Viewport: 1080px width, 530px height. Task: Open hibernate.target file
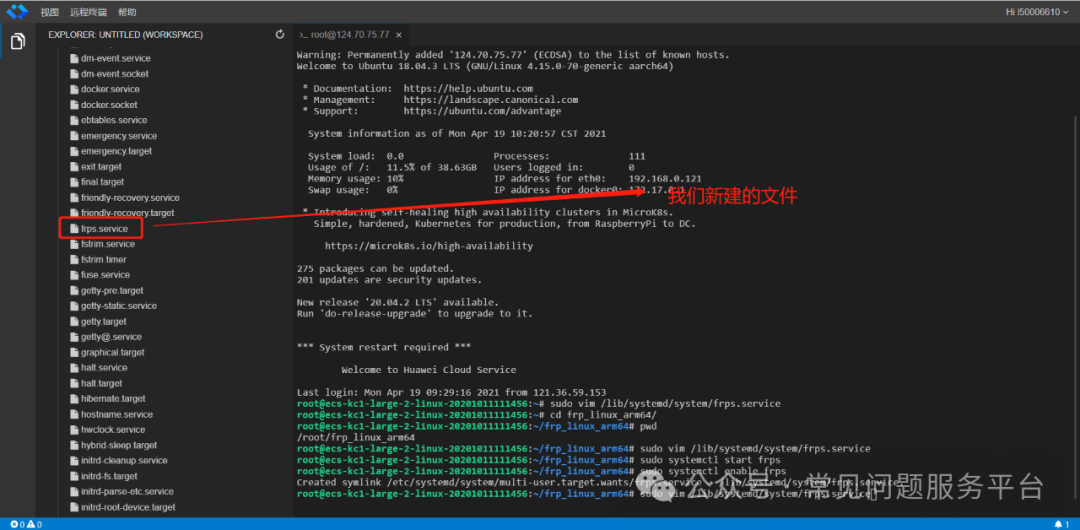(112, 398)
